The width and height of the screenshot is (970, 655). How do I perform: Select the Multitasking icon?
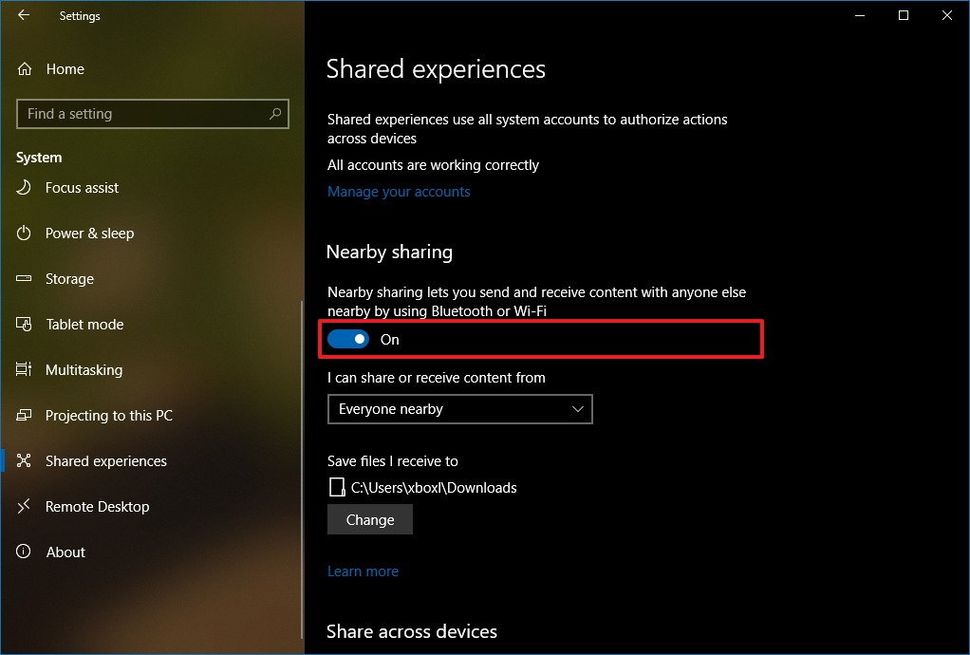tap(24, 370)
